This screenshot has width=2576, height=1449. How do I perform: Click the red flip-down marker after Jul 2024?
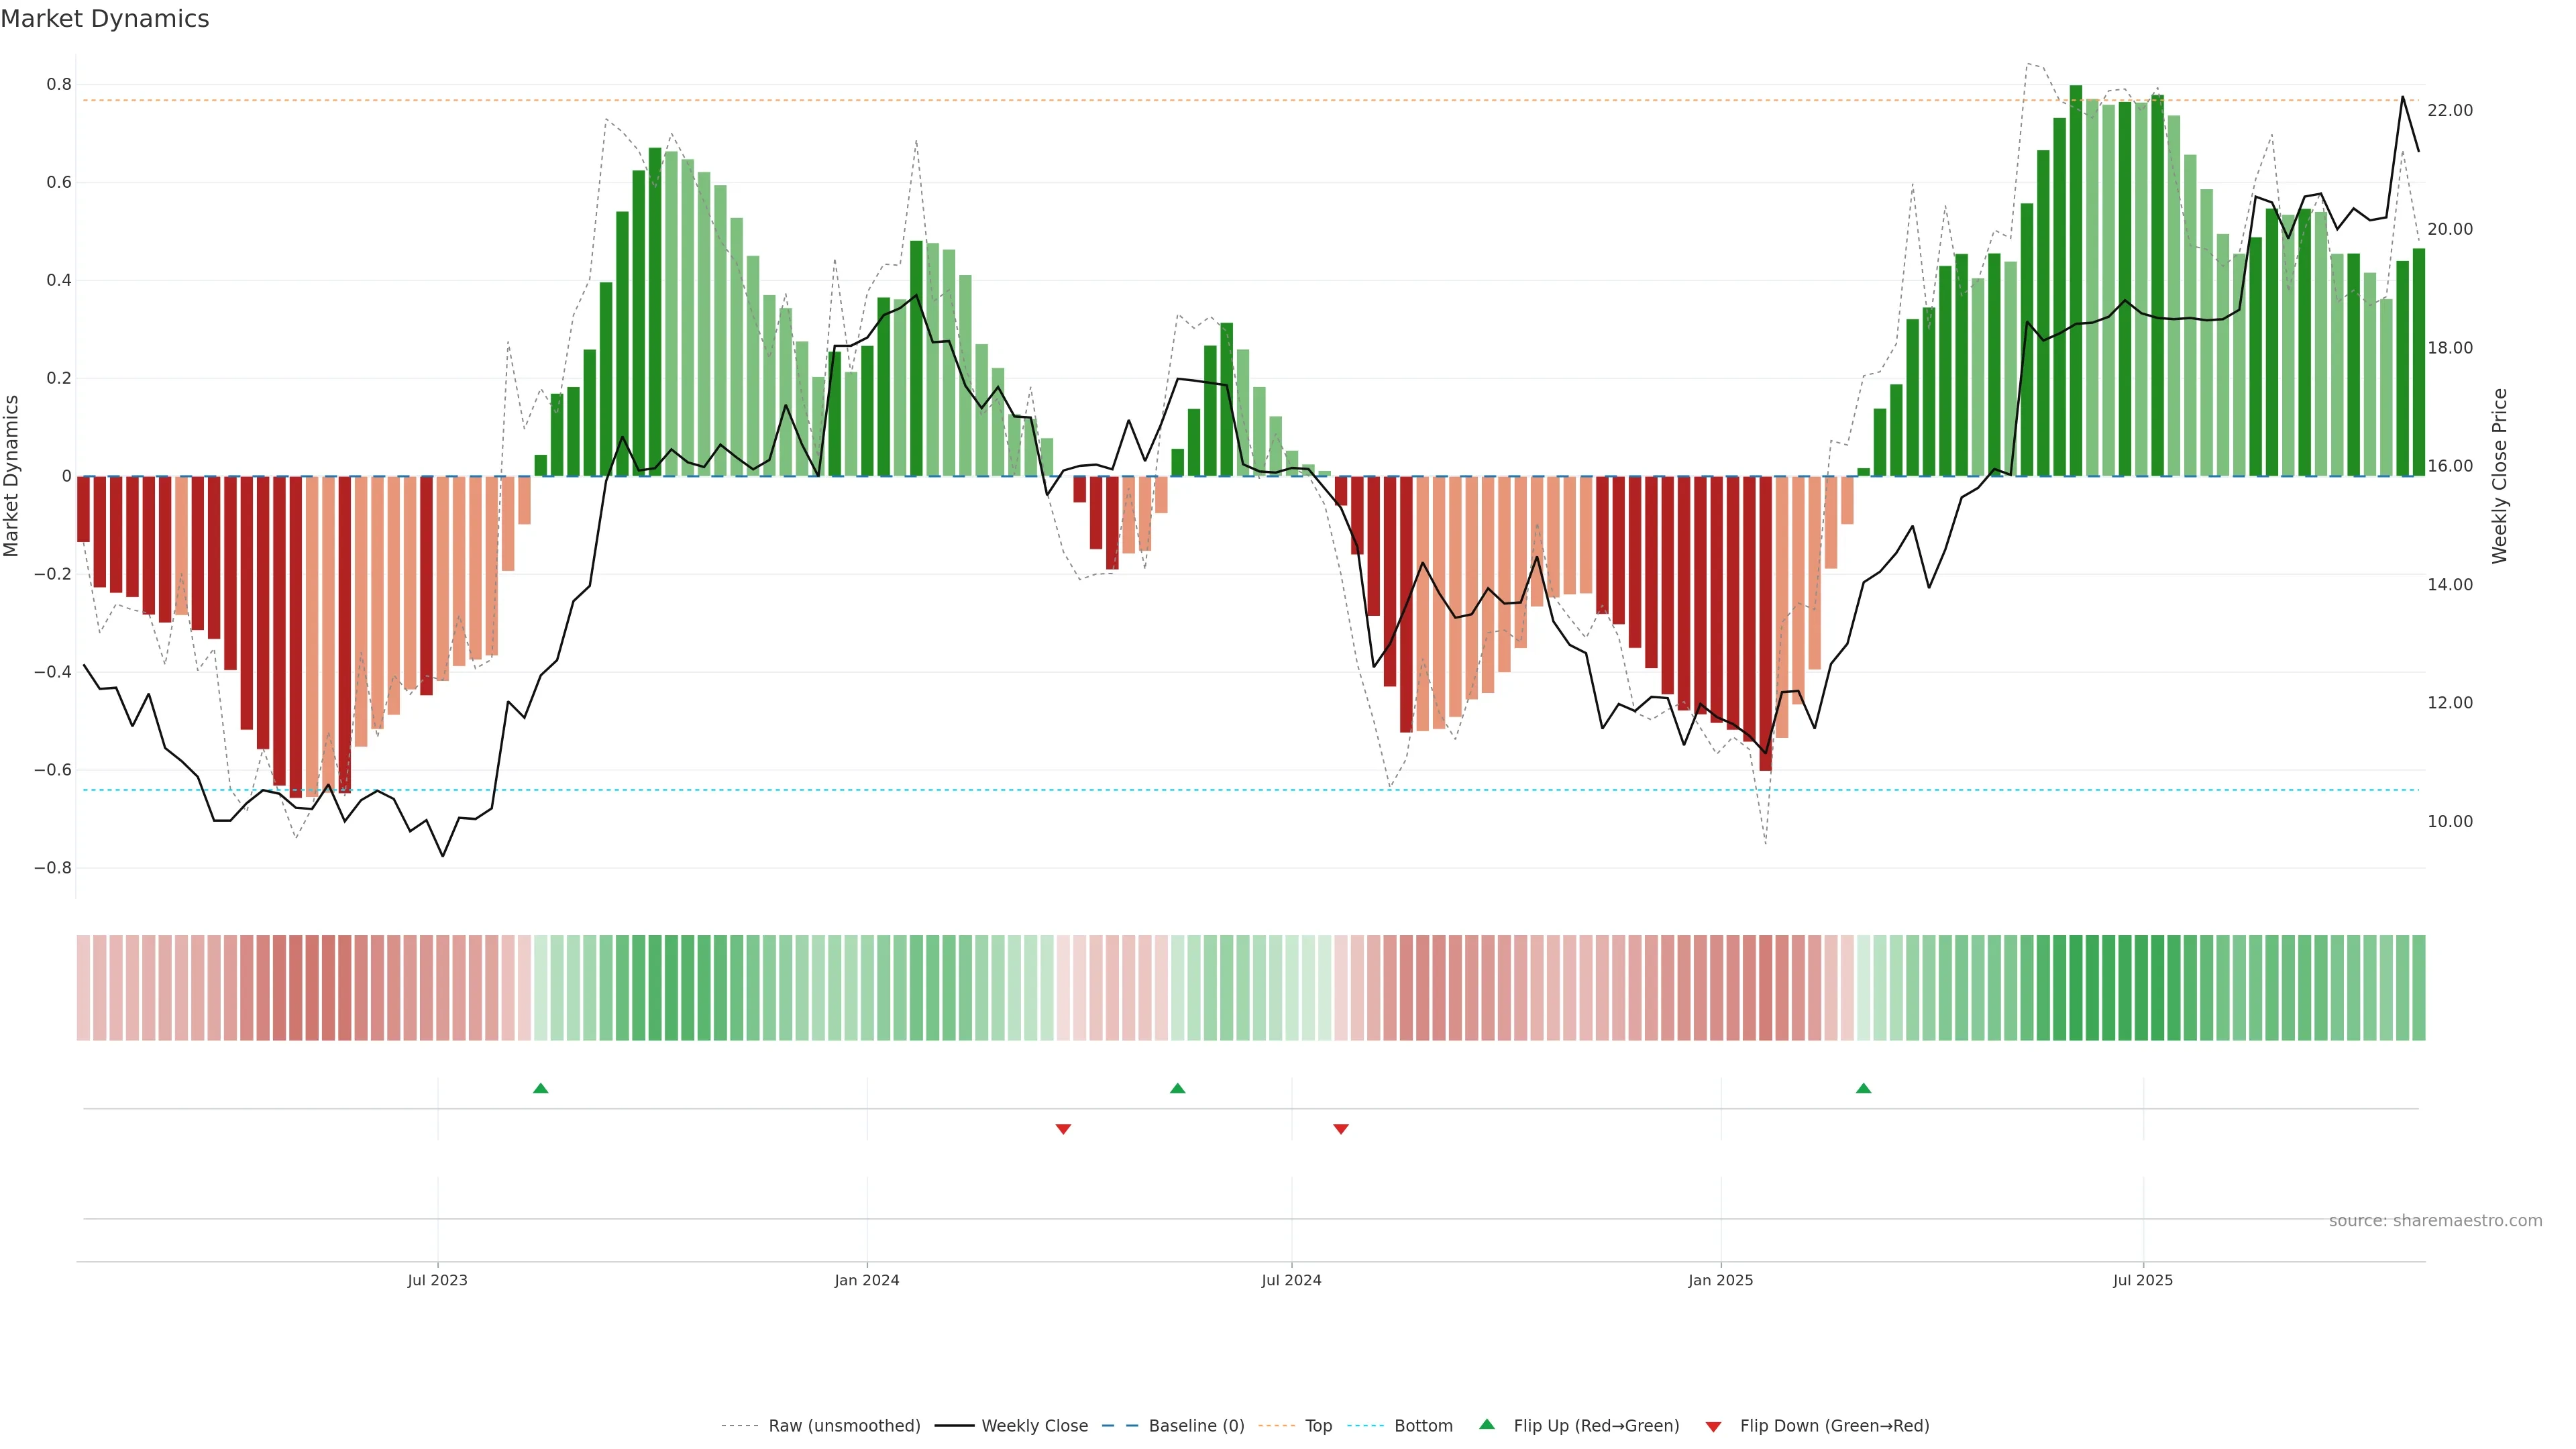1341,1129
